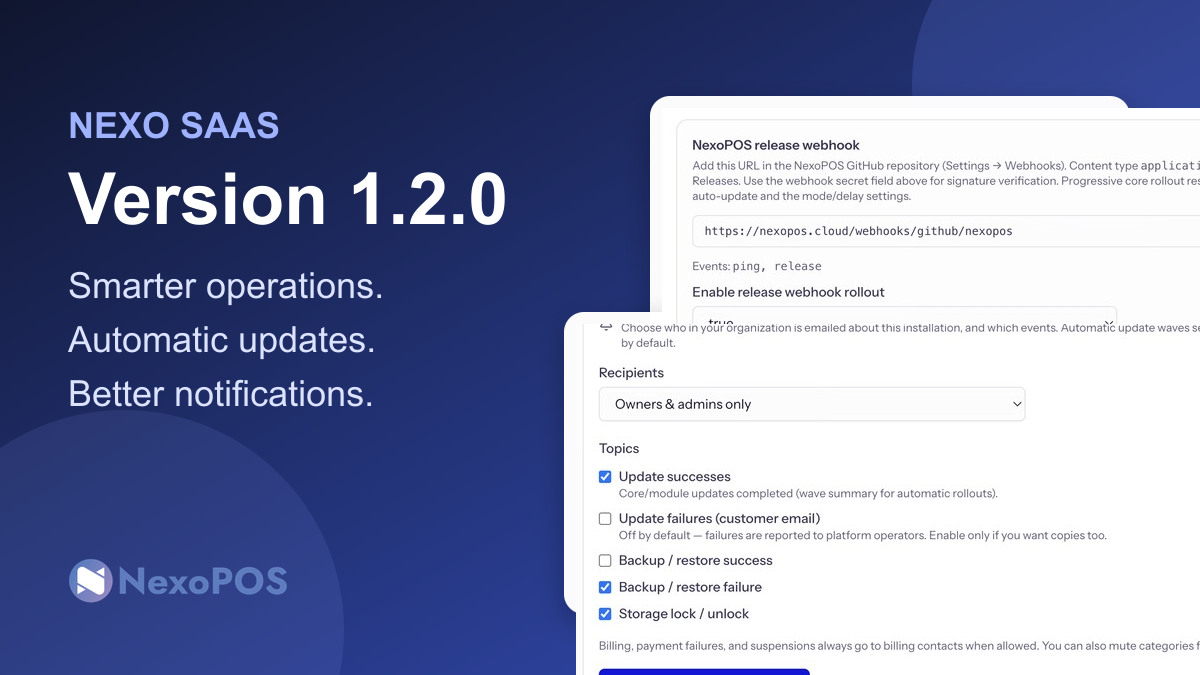Click 'Core/module updates completed' description
Image resolution: width=1200 pixels, height=675 pixels.
tap(808, 494)
